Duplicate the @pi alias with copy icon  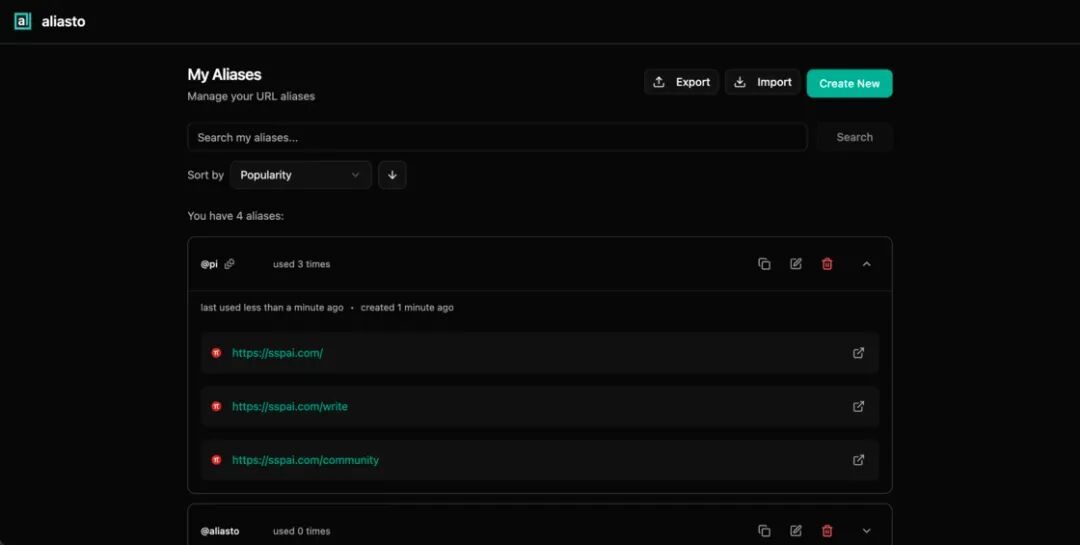click(764, 264)
